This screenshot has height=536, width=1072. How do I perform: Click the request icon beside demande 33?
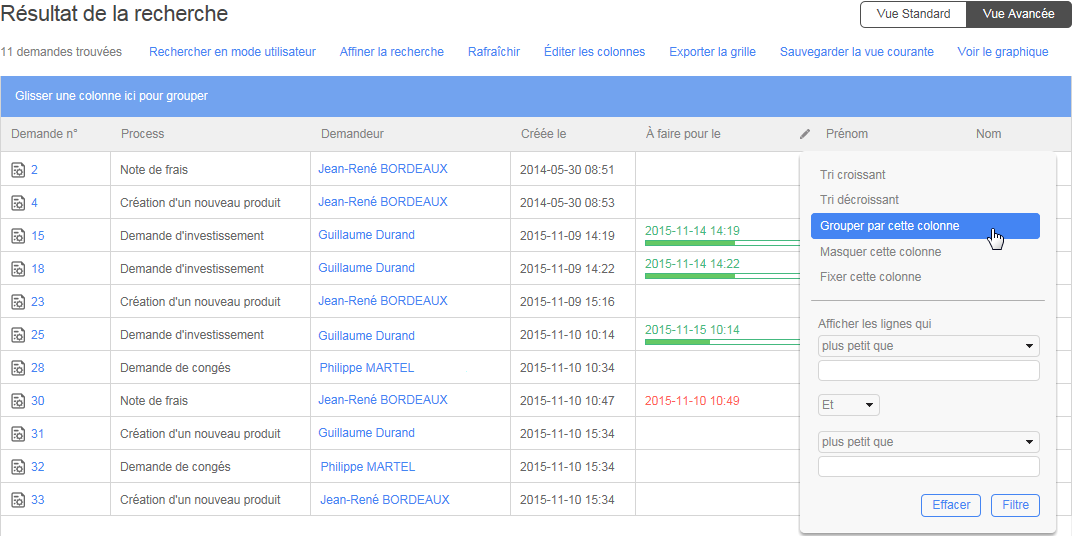pos(18,500)
